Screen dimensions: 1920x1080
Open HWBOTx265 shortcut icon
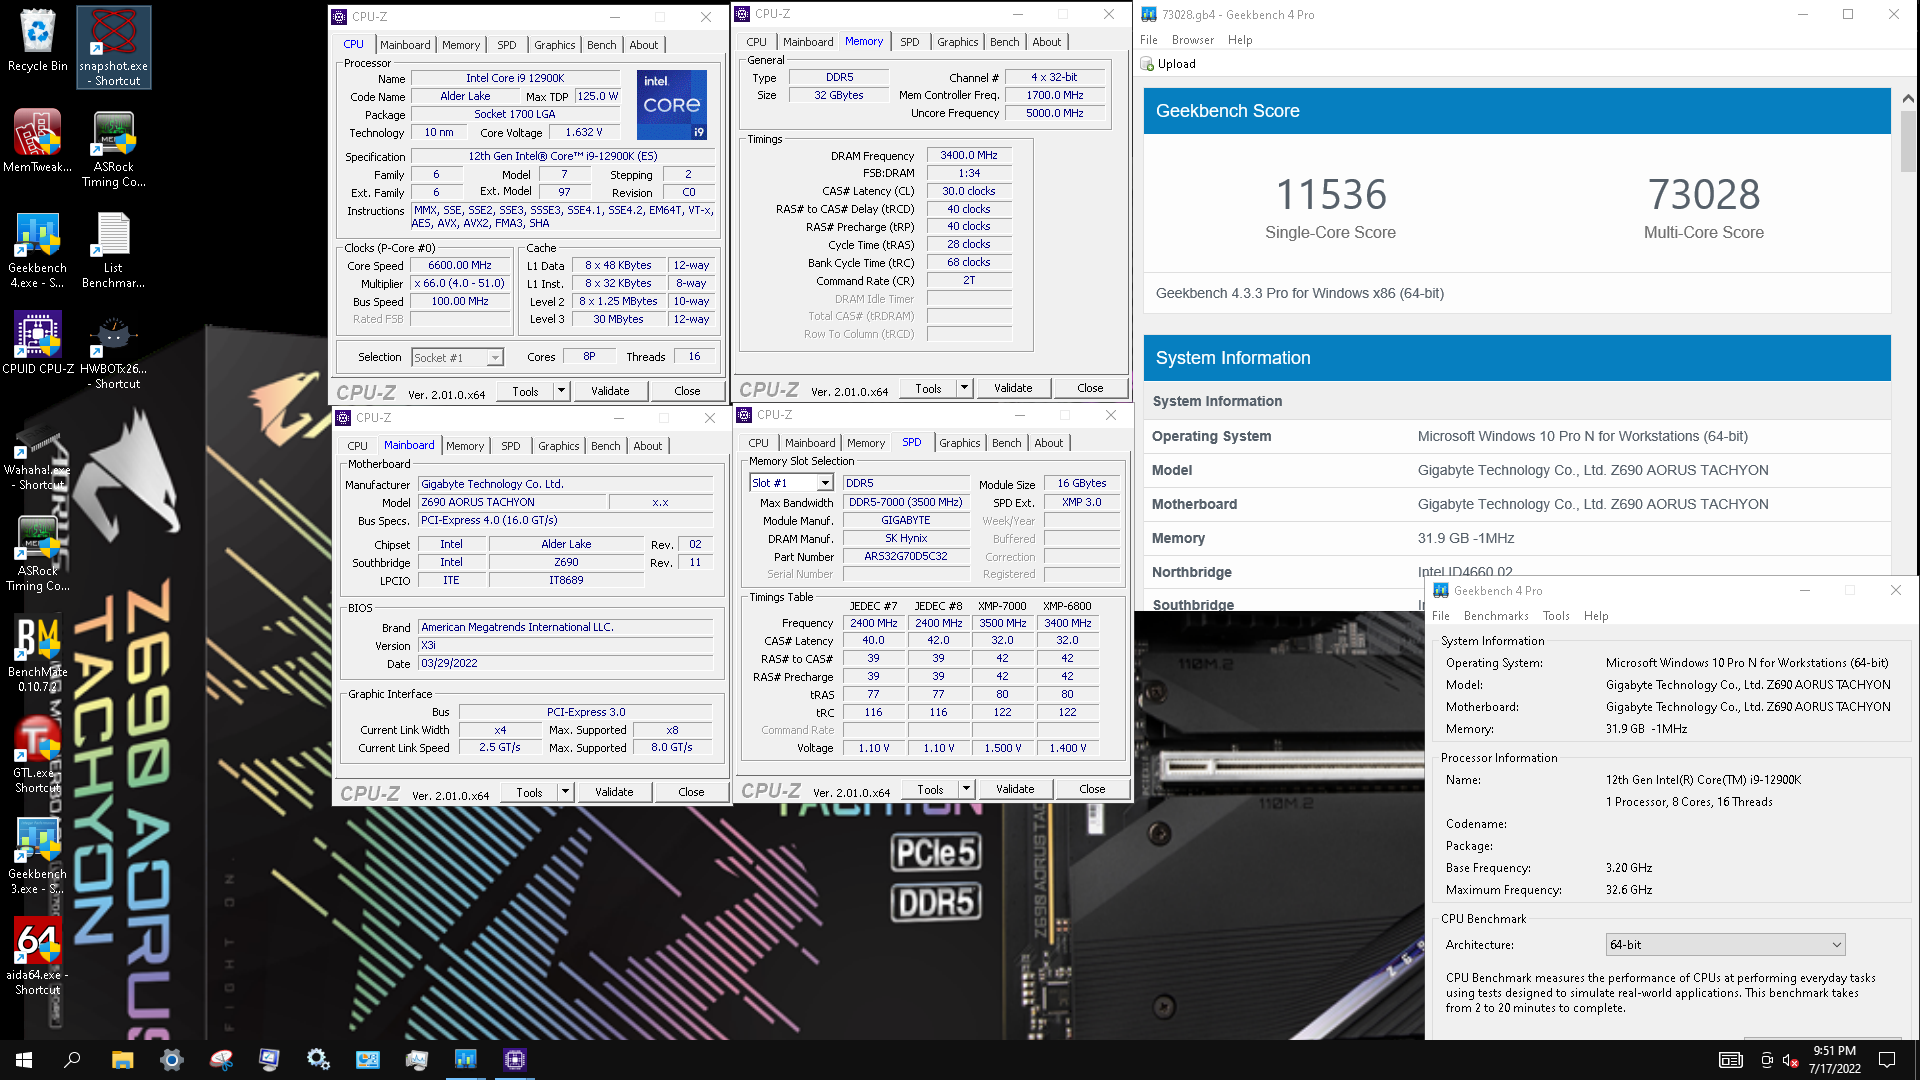(x=114, y=352)
